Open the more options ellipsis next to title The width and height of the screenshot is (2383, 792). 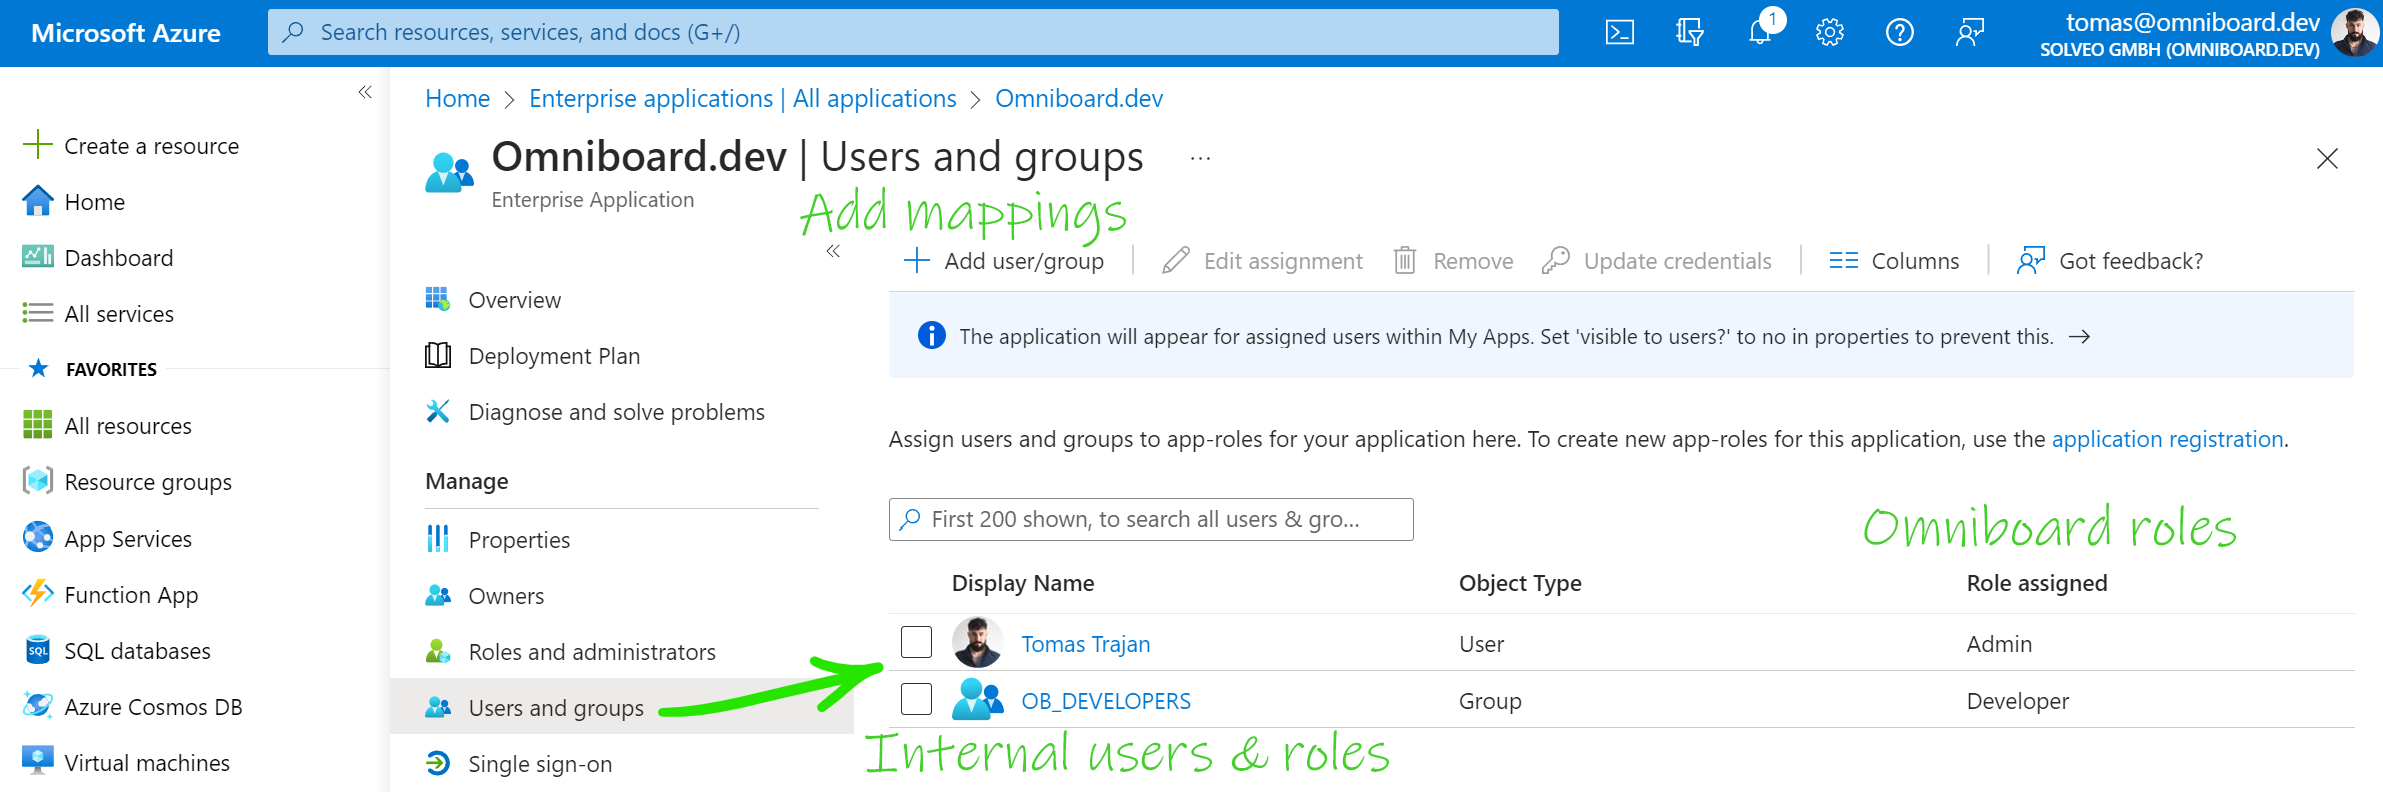(1200, 158)
